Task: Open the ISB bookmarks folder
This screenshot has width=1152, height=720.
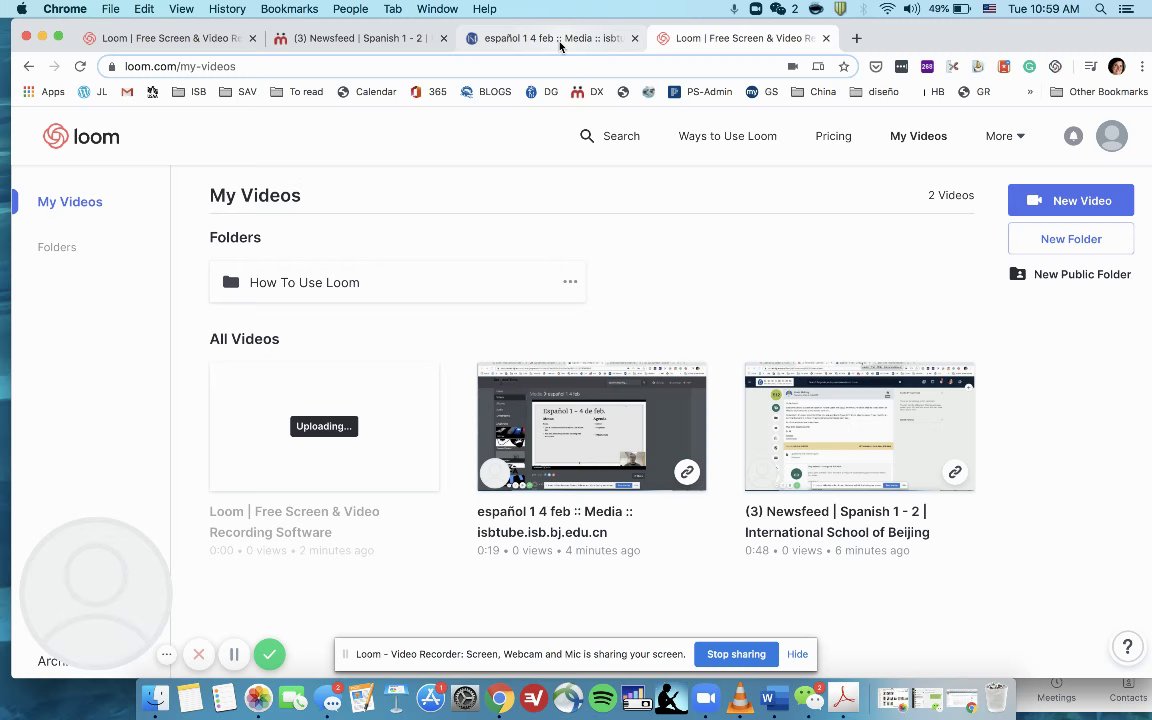Action: pyautogui.click(x=189, y=92)
